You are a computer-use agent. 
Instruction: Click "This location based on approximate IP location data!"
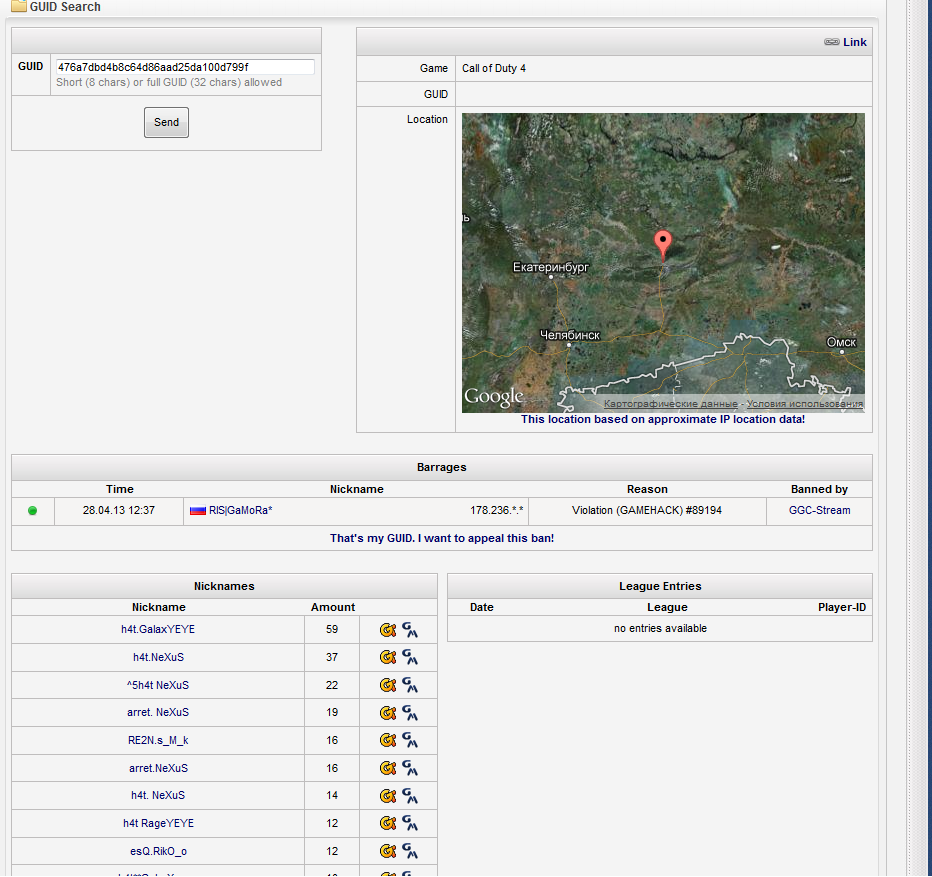tap(663, 419)
